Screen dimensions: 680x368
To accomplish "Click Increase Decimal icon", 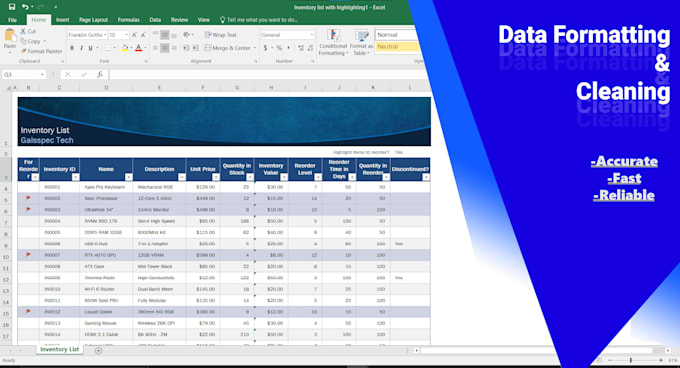I will pyautogui.click(x=301, y=48).
